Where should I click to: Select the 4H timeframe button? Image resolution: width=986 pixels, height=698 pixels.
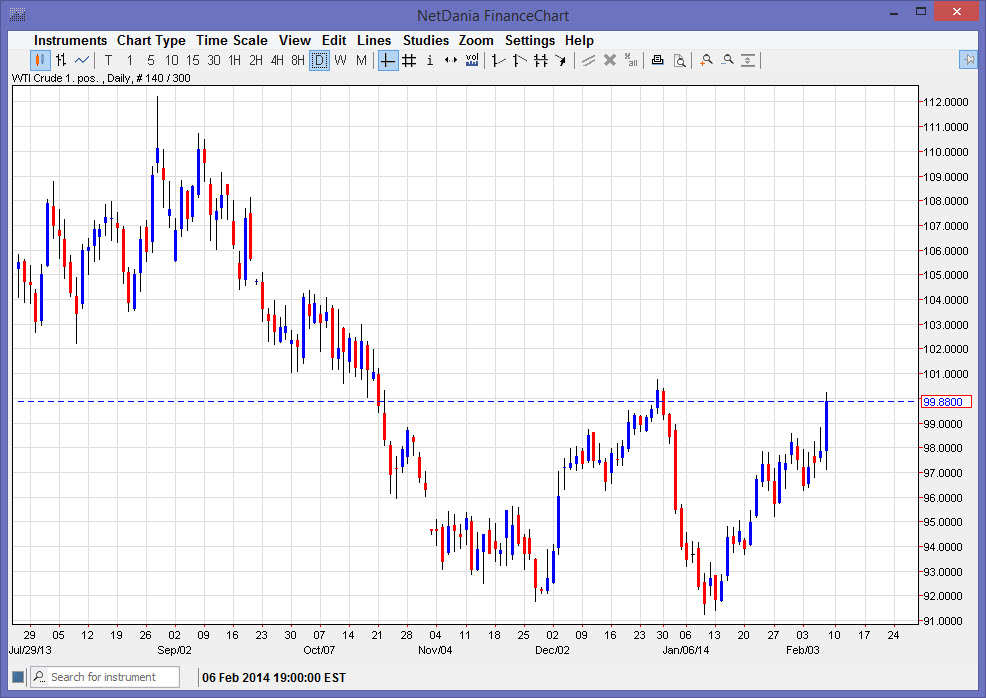pyautogui.click(x=277, y=60)
